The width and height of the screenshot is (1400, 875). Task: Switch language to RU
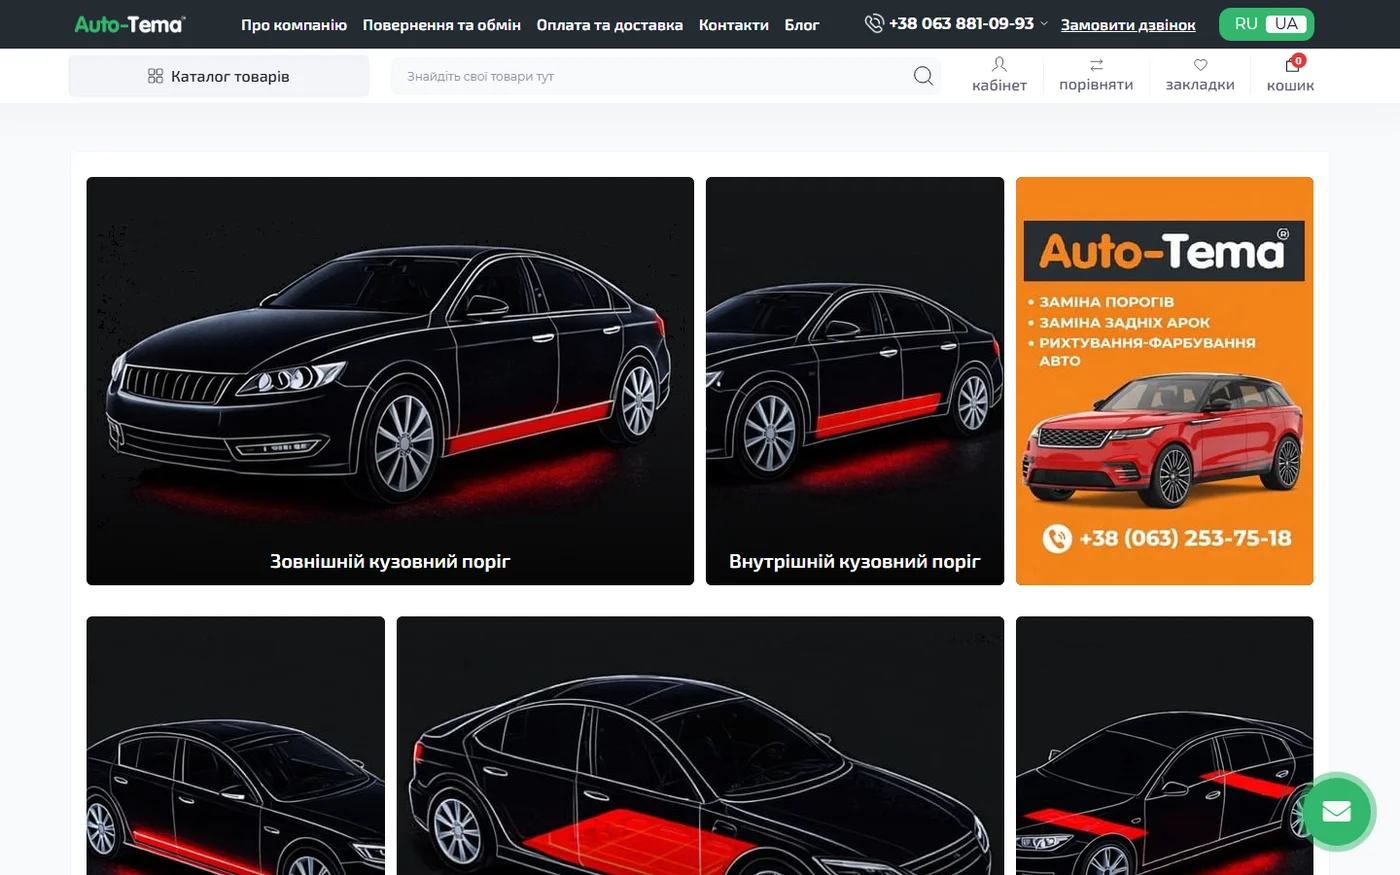pyautogui.click(x=1246, y=24)
